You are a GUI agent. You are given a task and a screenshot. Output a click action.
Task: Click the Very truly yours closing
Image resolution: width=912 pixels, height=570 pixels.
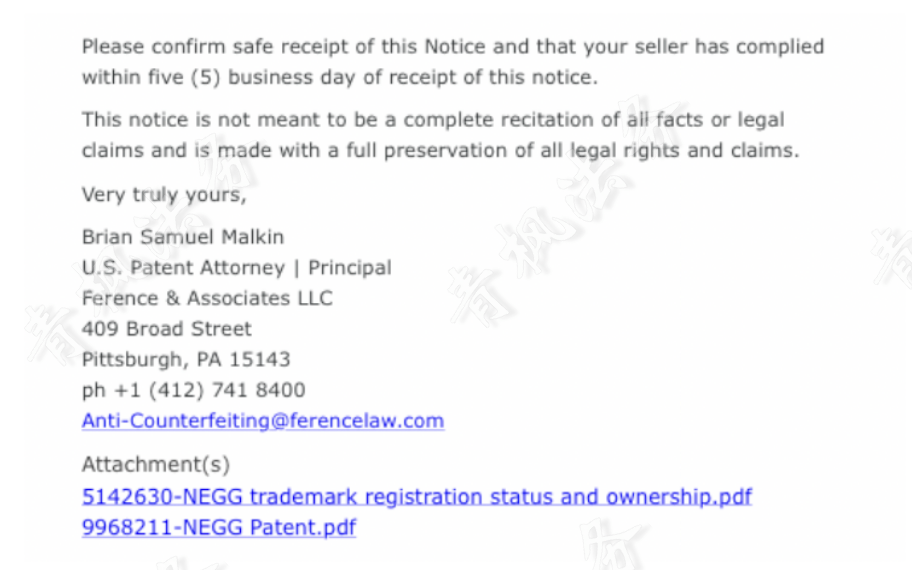(x=163, y=194)
